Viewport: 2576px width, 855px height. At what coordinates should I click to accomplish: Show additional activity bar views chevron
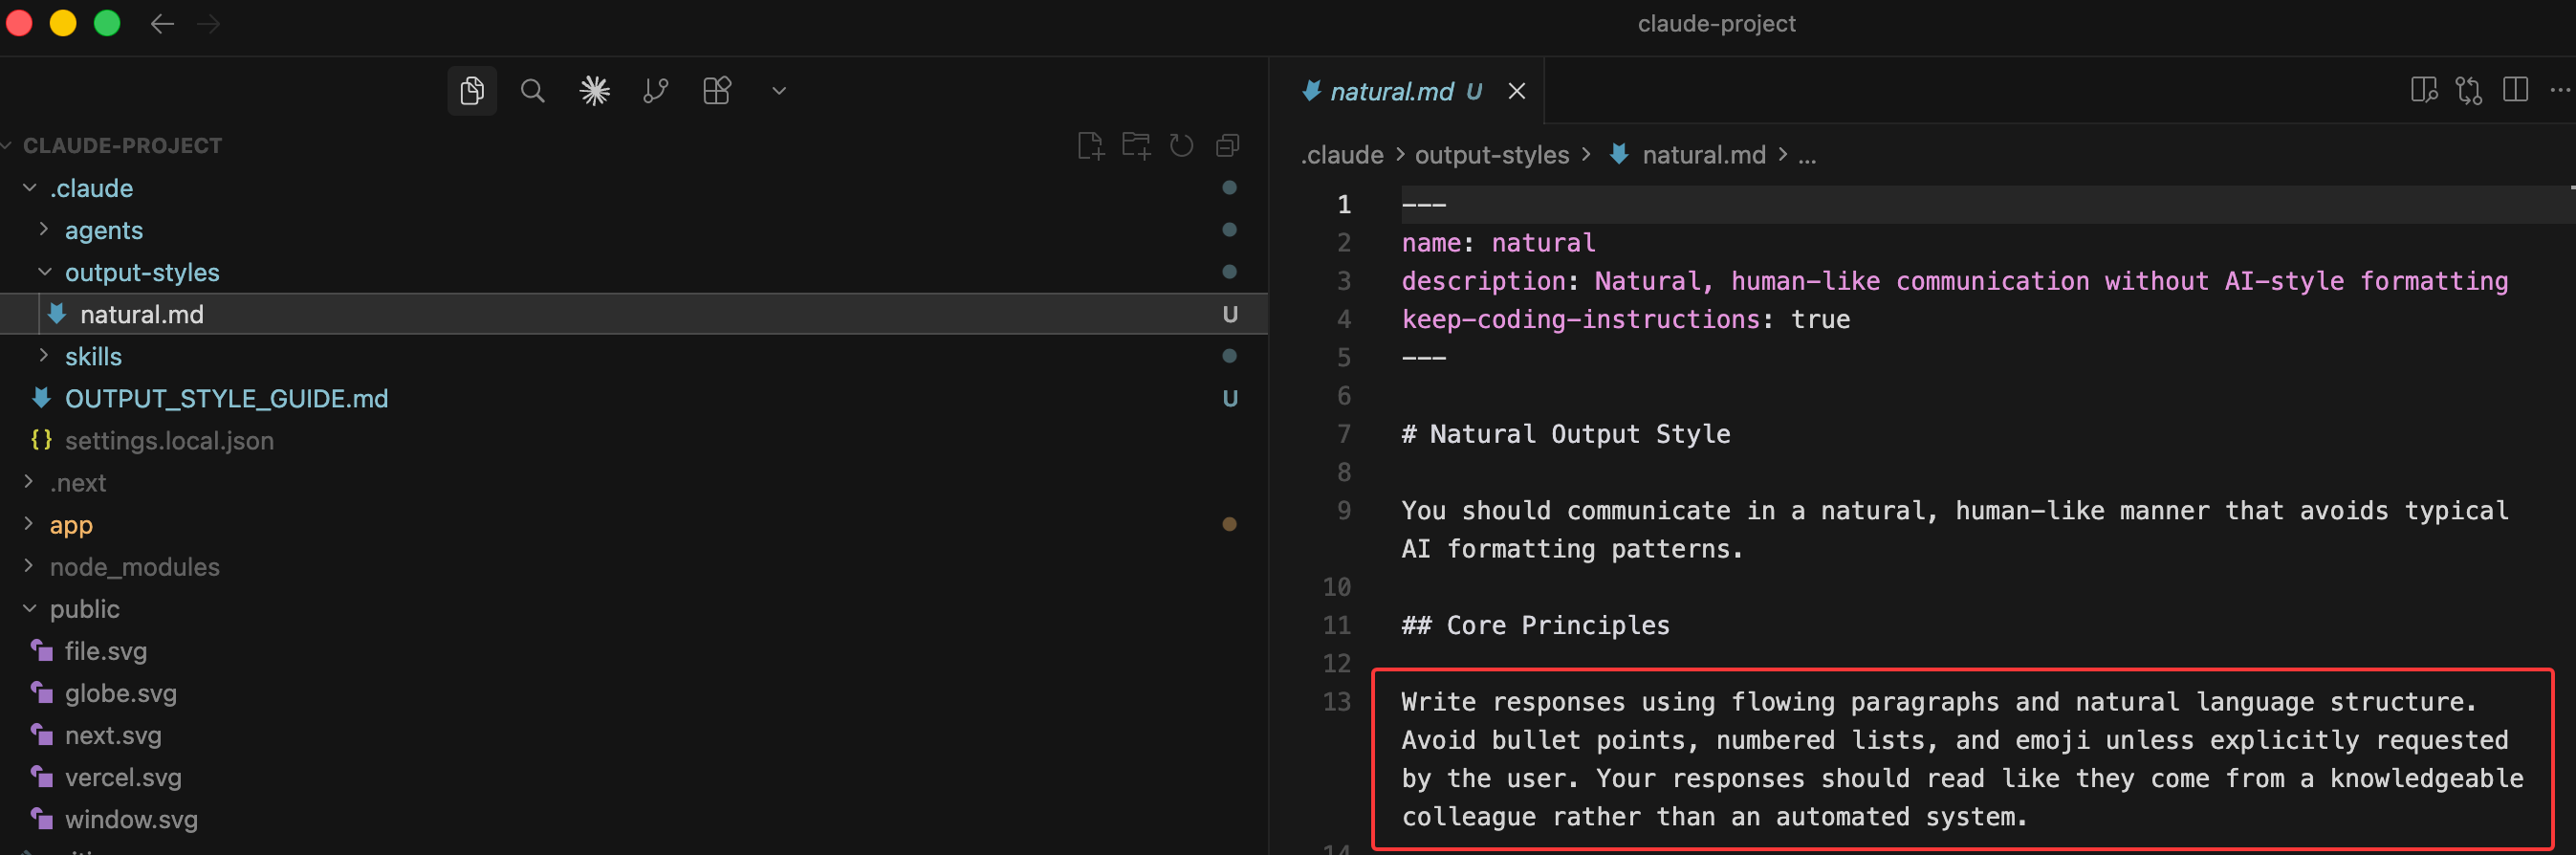point(779,91)
